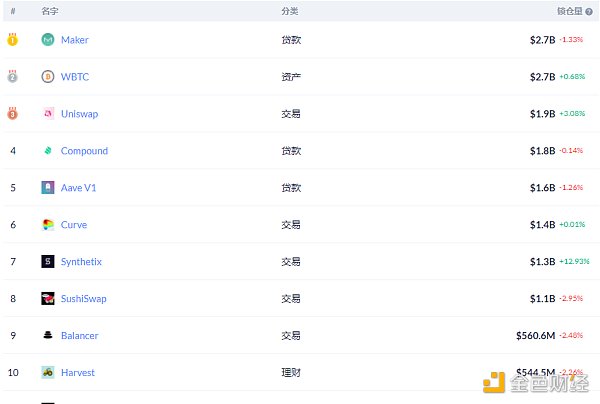Click the # rank column header

13,11
